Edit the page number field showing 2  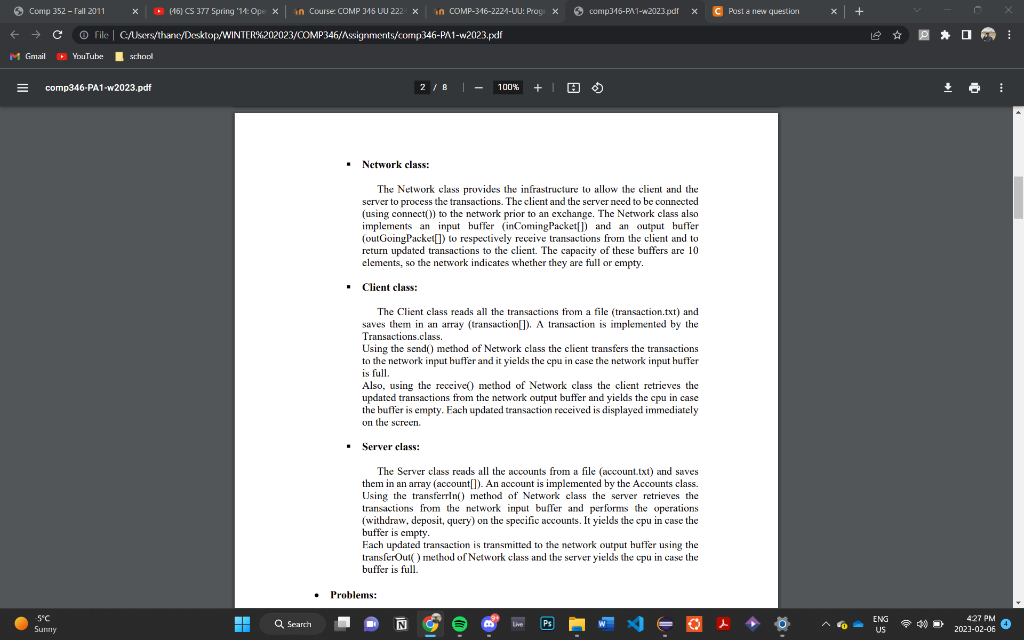(x=421, y=87)
